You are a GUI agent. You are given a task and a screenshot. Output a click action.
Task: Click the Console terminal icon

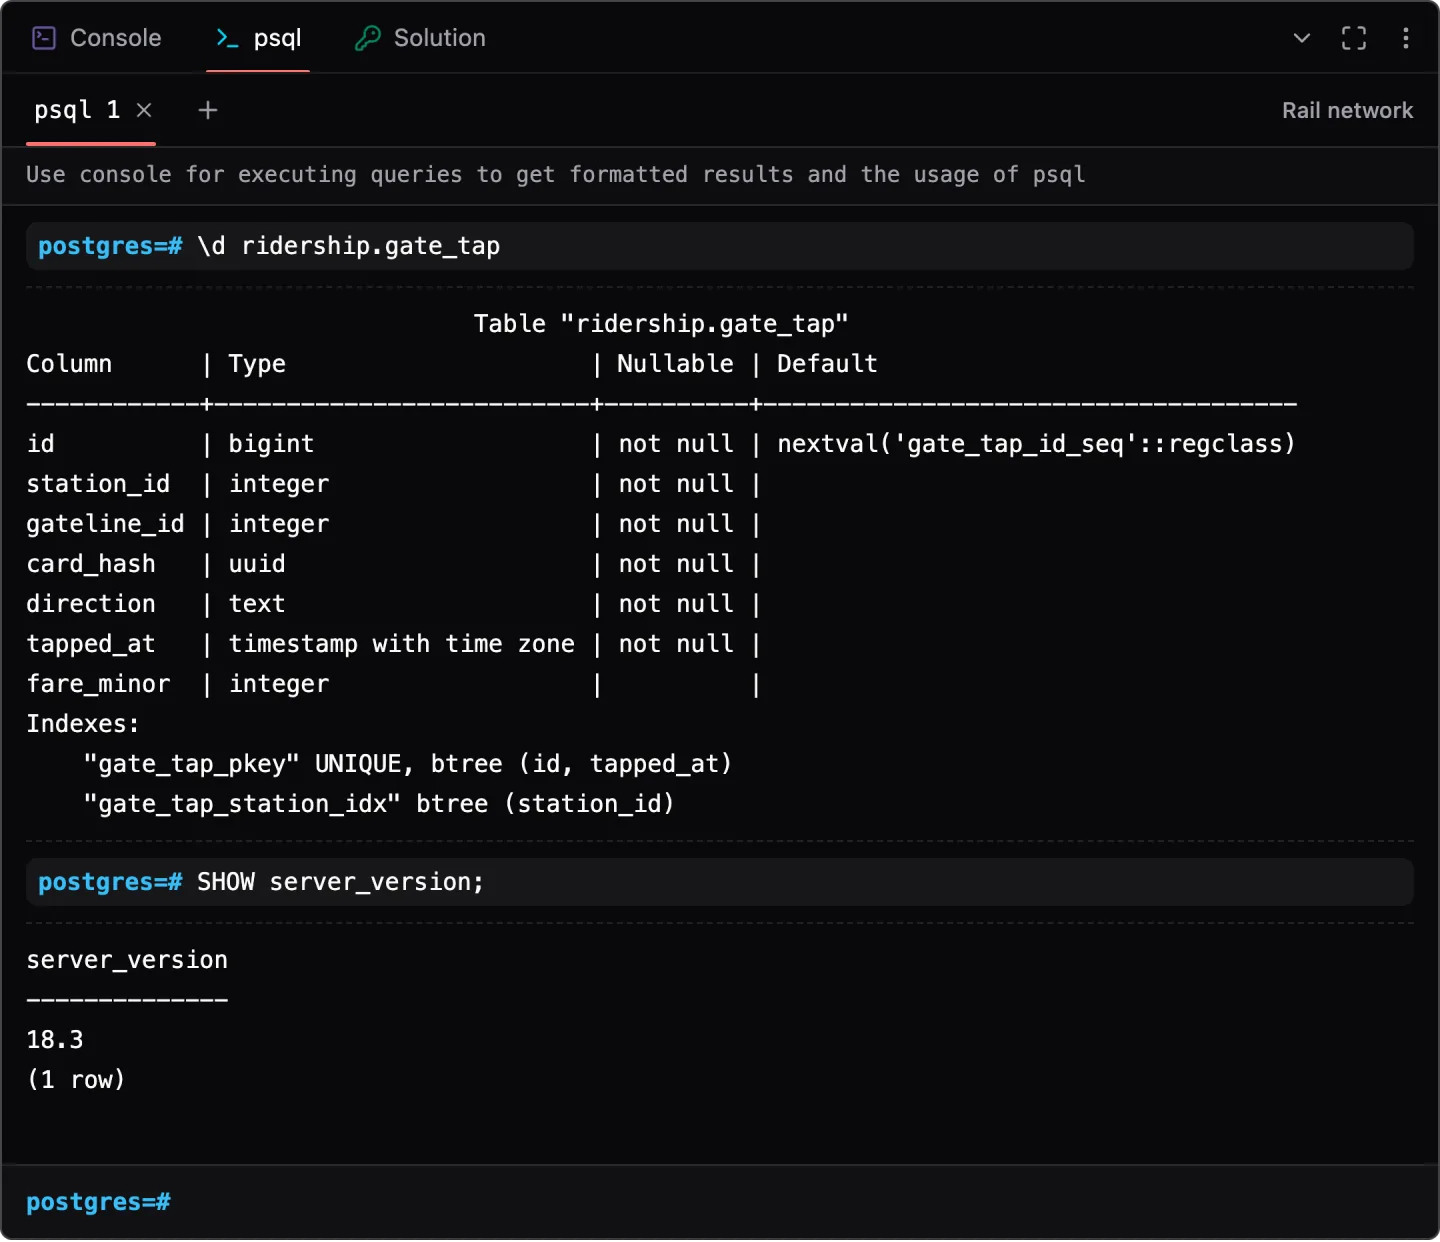(x=44, y=38)
